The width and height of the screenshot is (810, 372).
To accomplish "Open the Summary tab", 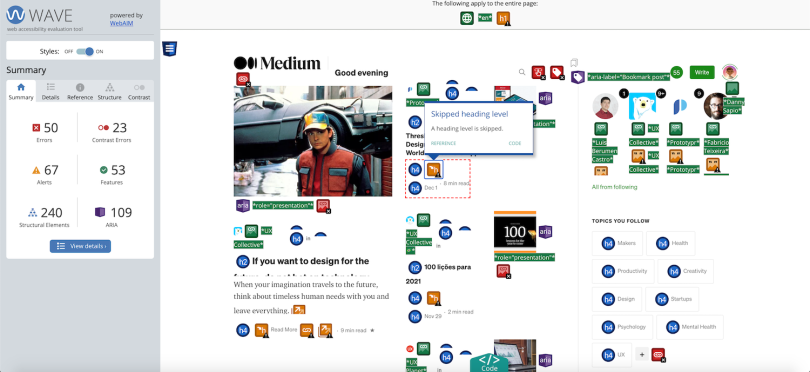I will click(x=21, y=91).
